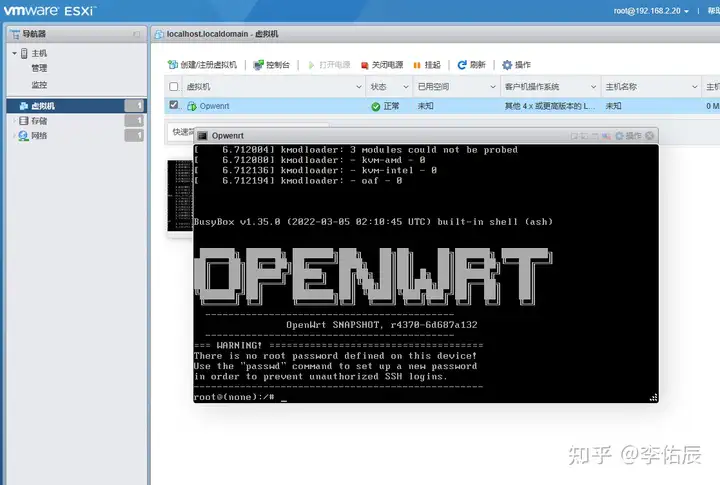720x485 pixels.
Task: Click 其他 4.x 或更高版本 guest OS cell
Action: tap(550, 106)
